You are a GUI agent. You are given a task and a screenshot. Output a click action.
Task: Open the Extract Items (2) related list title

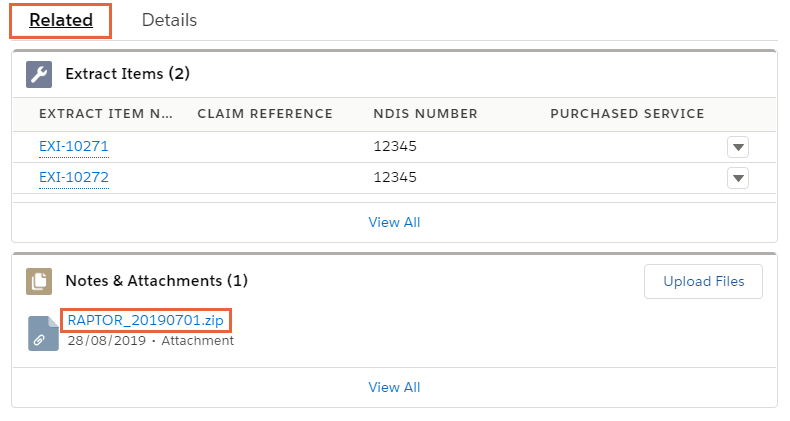point(127,74)
